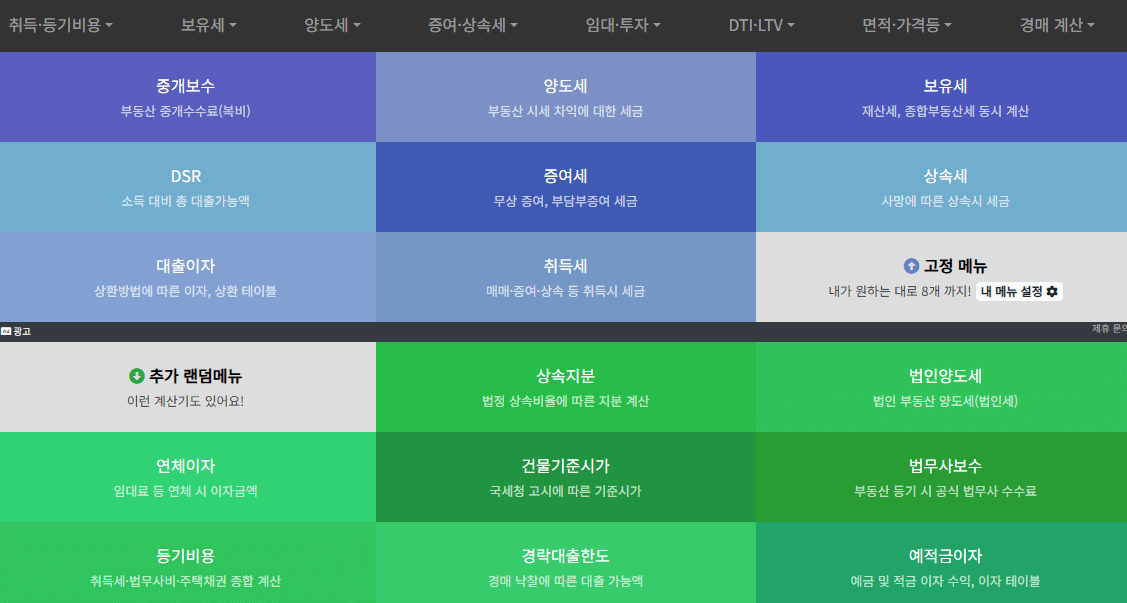This screenshot has width=1127, height=603.
Task: Open the 중개보수 brokerage fee calculator
Action: (186, 95)
